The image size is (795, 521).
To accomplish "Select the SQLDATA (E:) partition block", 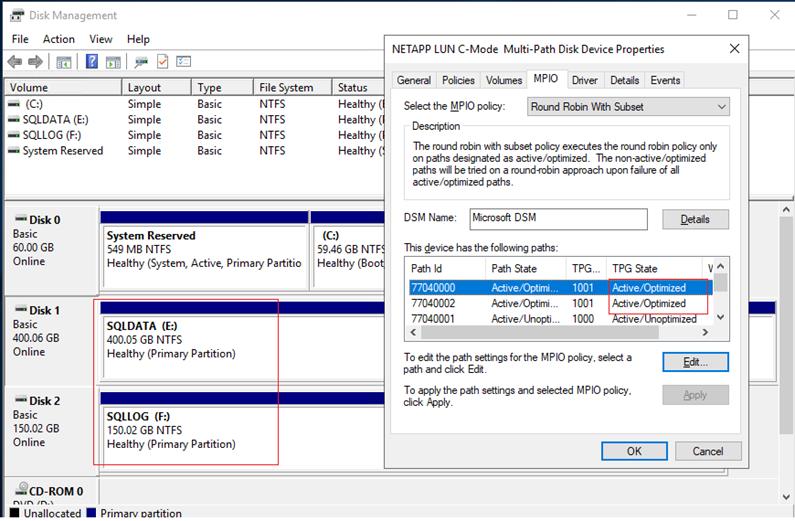I will [x=243, y=340].
